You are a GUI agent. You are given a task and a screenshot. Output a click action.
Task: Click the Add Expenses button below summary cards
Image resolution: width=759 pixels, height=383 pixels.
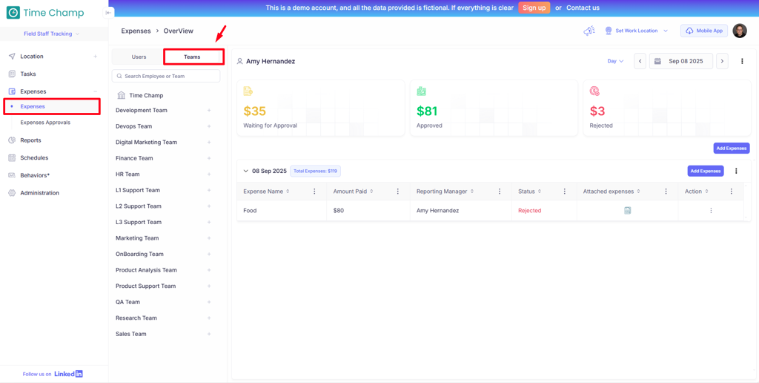(731, 148)
